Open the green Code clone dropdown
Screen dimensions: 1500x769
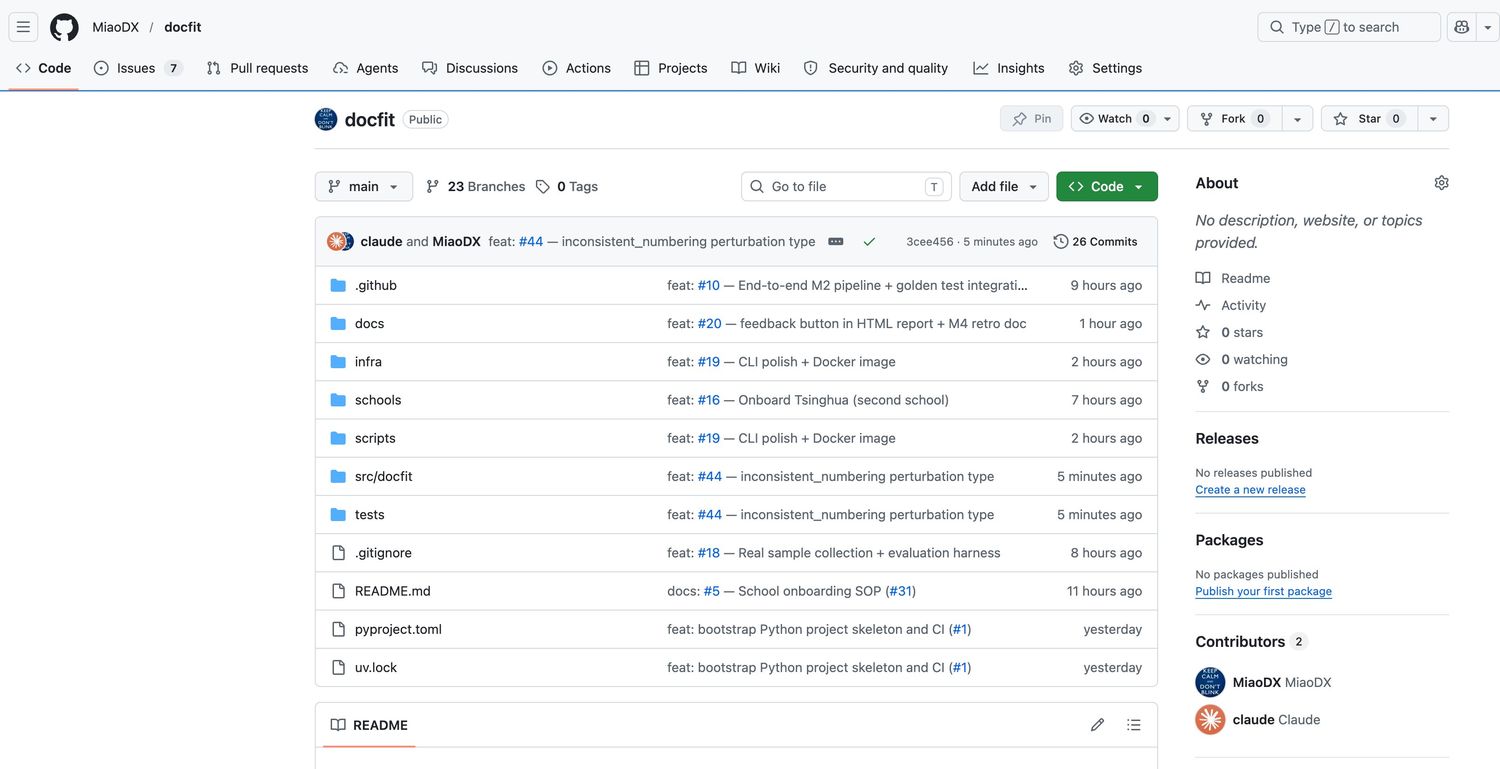click(1107, 187)
